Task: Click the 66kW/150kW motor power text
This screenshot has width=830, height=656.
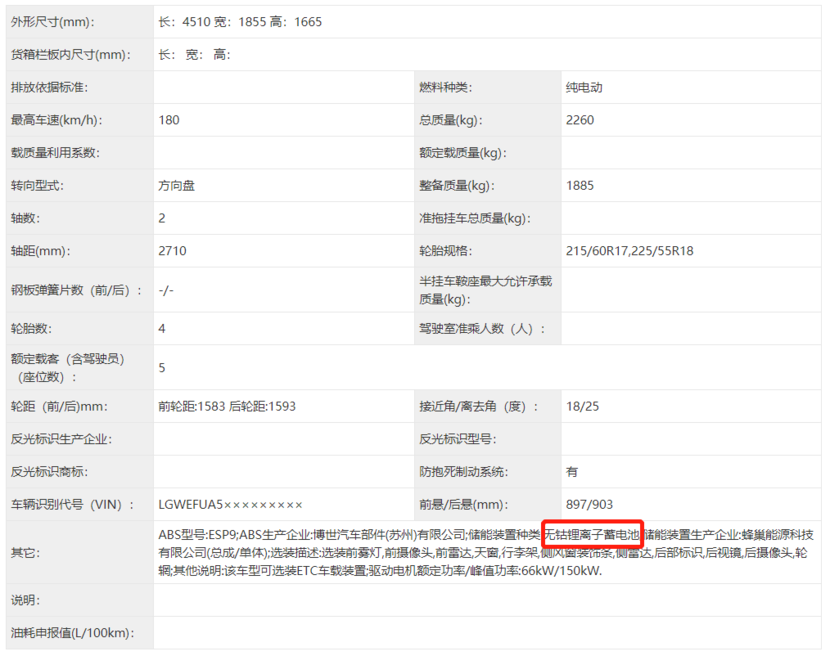Action: coord(562,571)
